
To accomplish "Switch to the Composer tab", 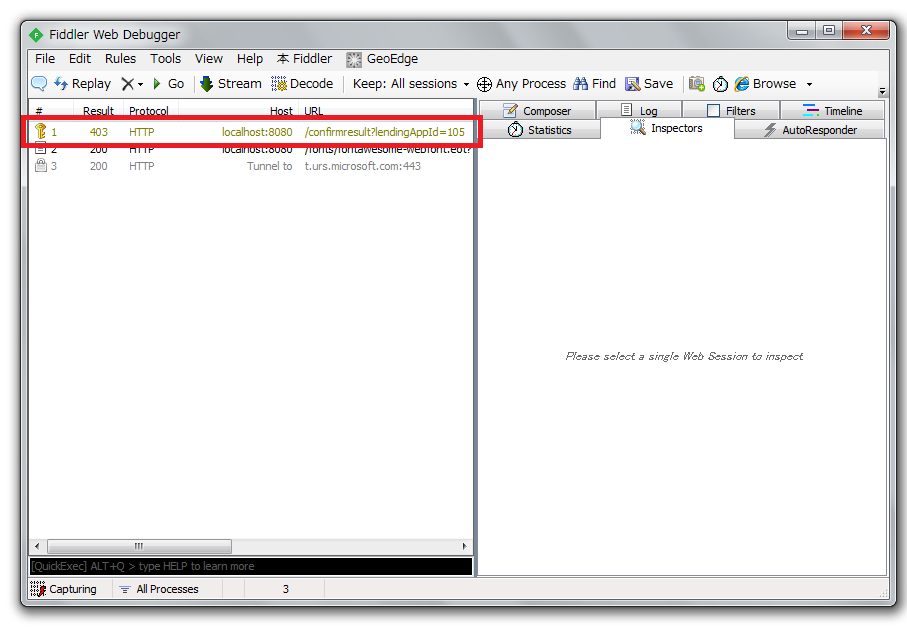I will (x=537, y=110).
